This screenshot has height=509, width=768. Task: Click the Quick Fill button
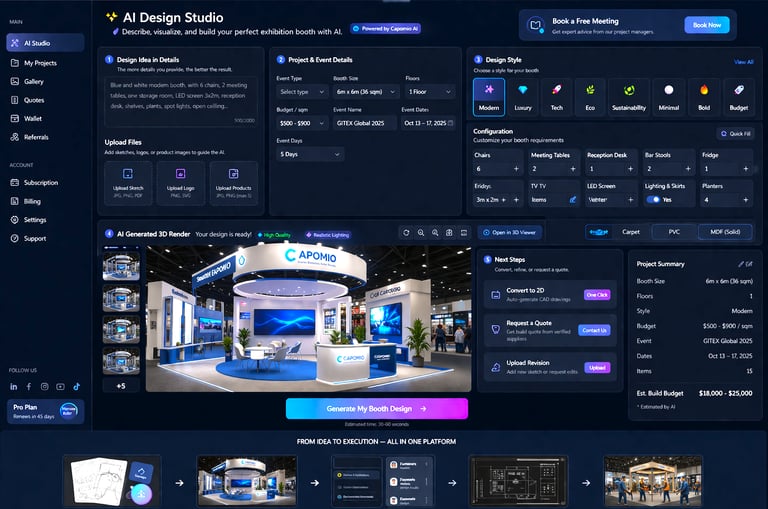735,134
